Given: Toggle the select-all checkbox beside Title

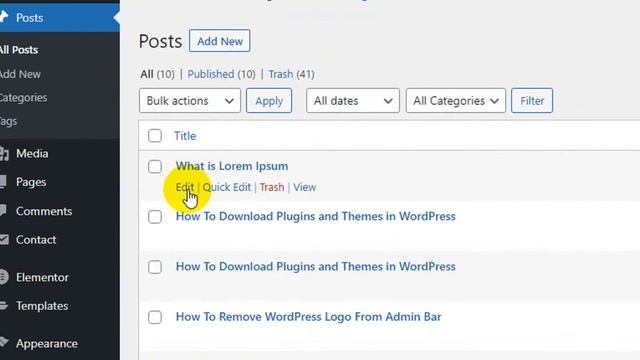Looking at the screenshot, I should point(155,136).
